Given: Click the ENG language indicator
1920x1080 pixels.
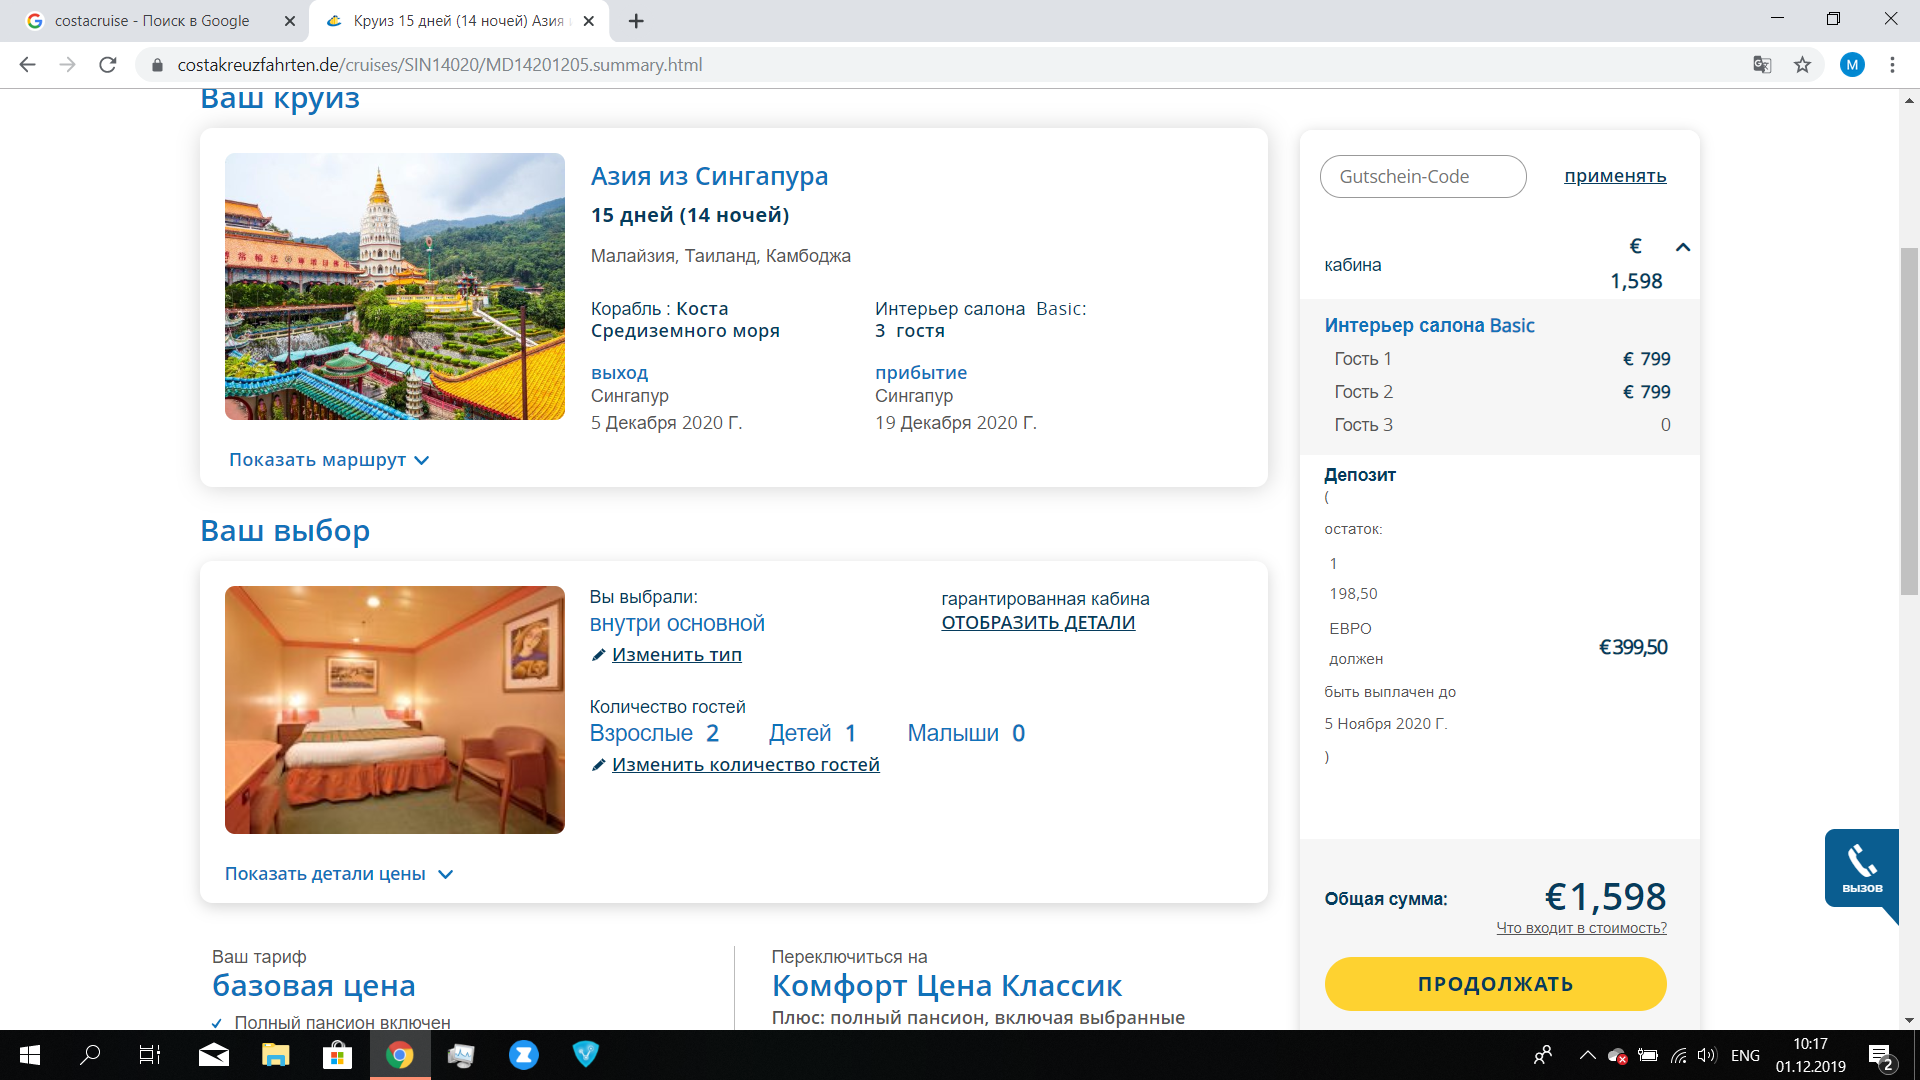Looking at the screenshot, I should tap(1745, 1055).
